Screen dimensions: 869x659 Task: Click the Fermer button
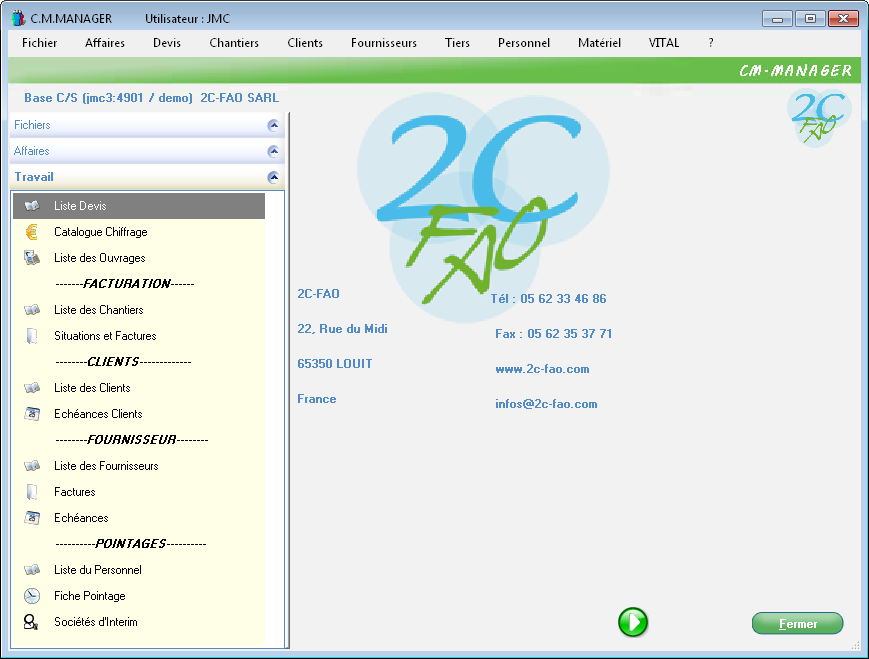point(798,624)
